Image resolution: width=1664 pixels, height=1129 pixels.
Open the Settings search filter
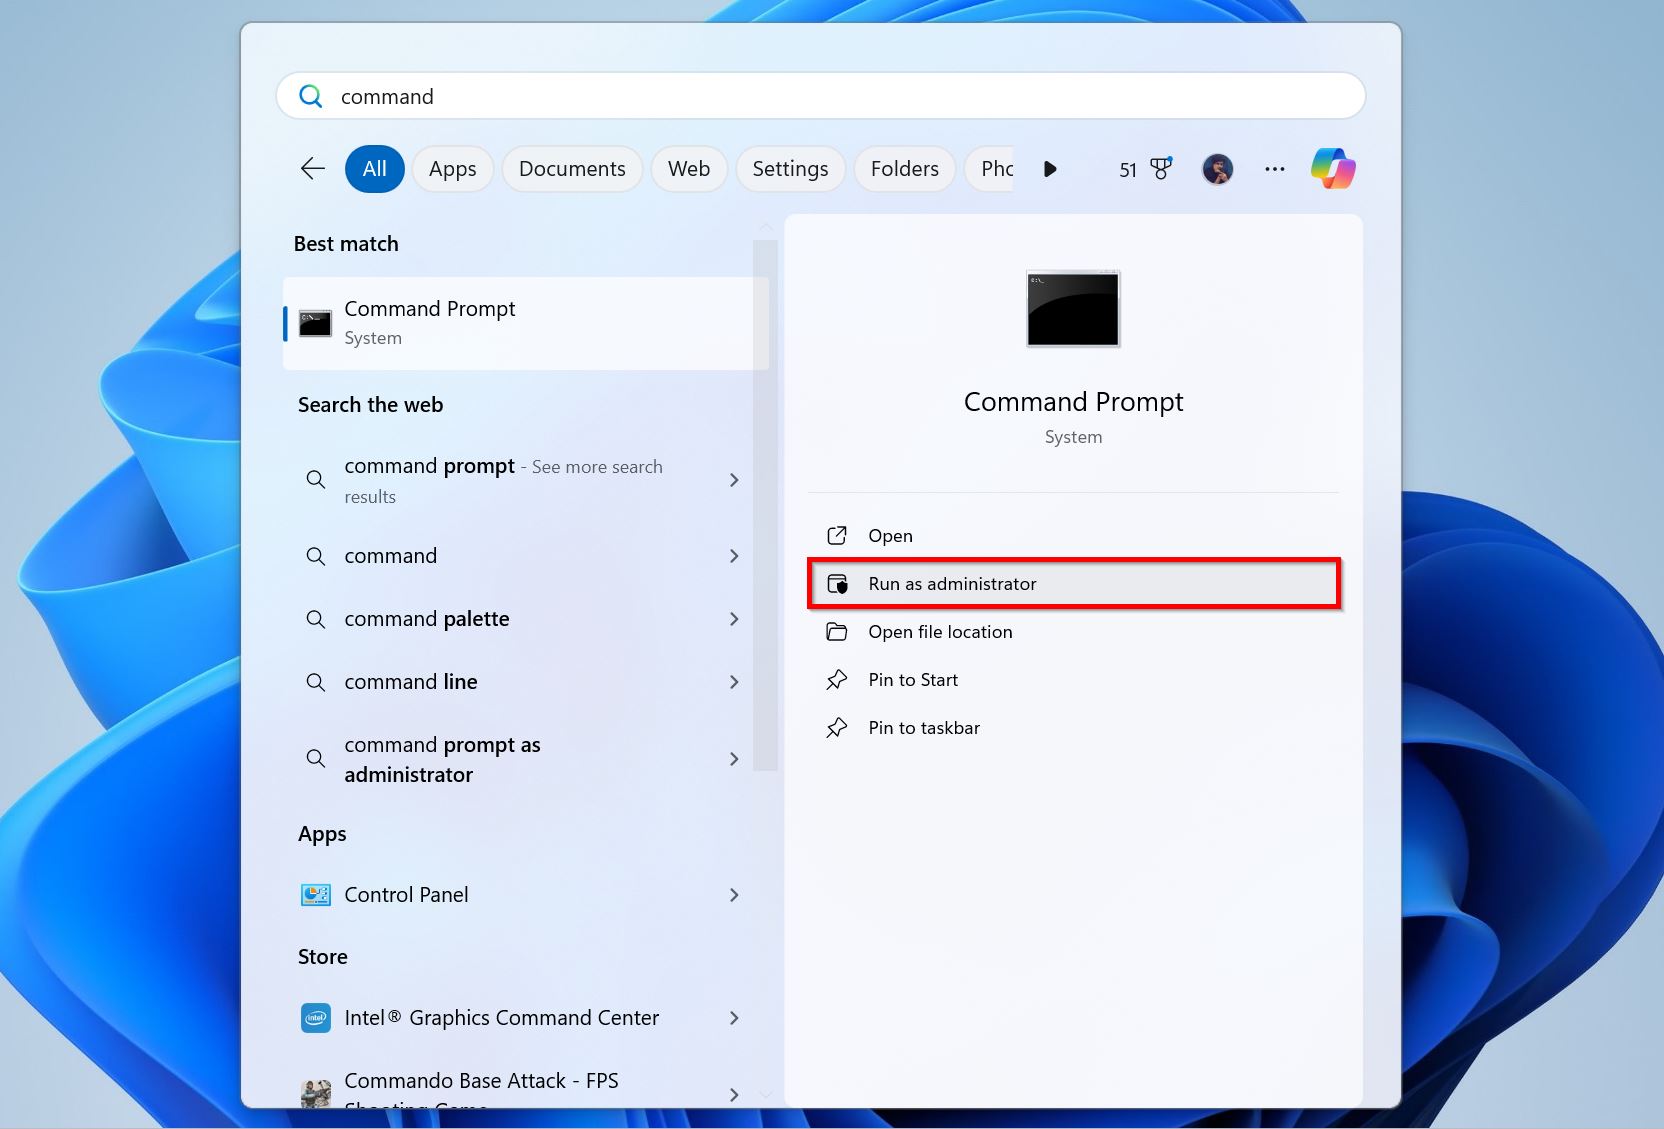coord(790,168)
